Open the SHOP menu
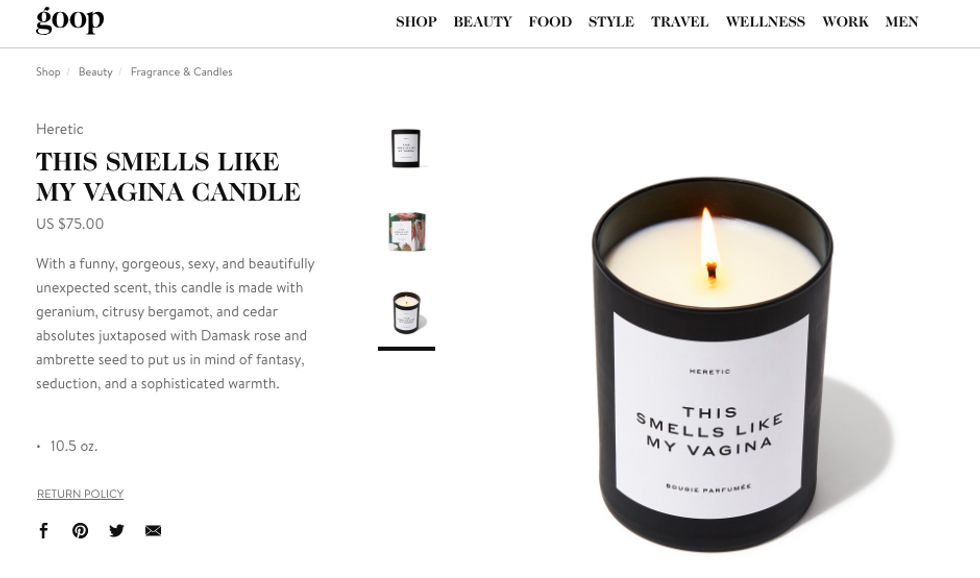The height and width of the screenshot is (578, 980). (416, 22)
